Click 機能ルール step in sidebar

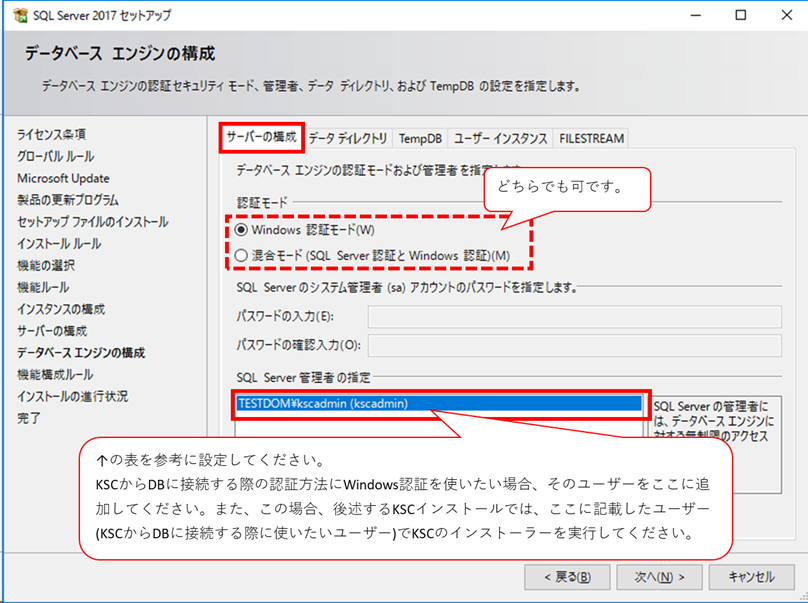[x=43, y=287]
